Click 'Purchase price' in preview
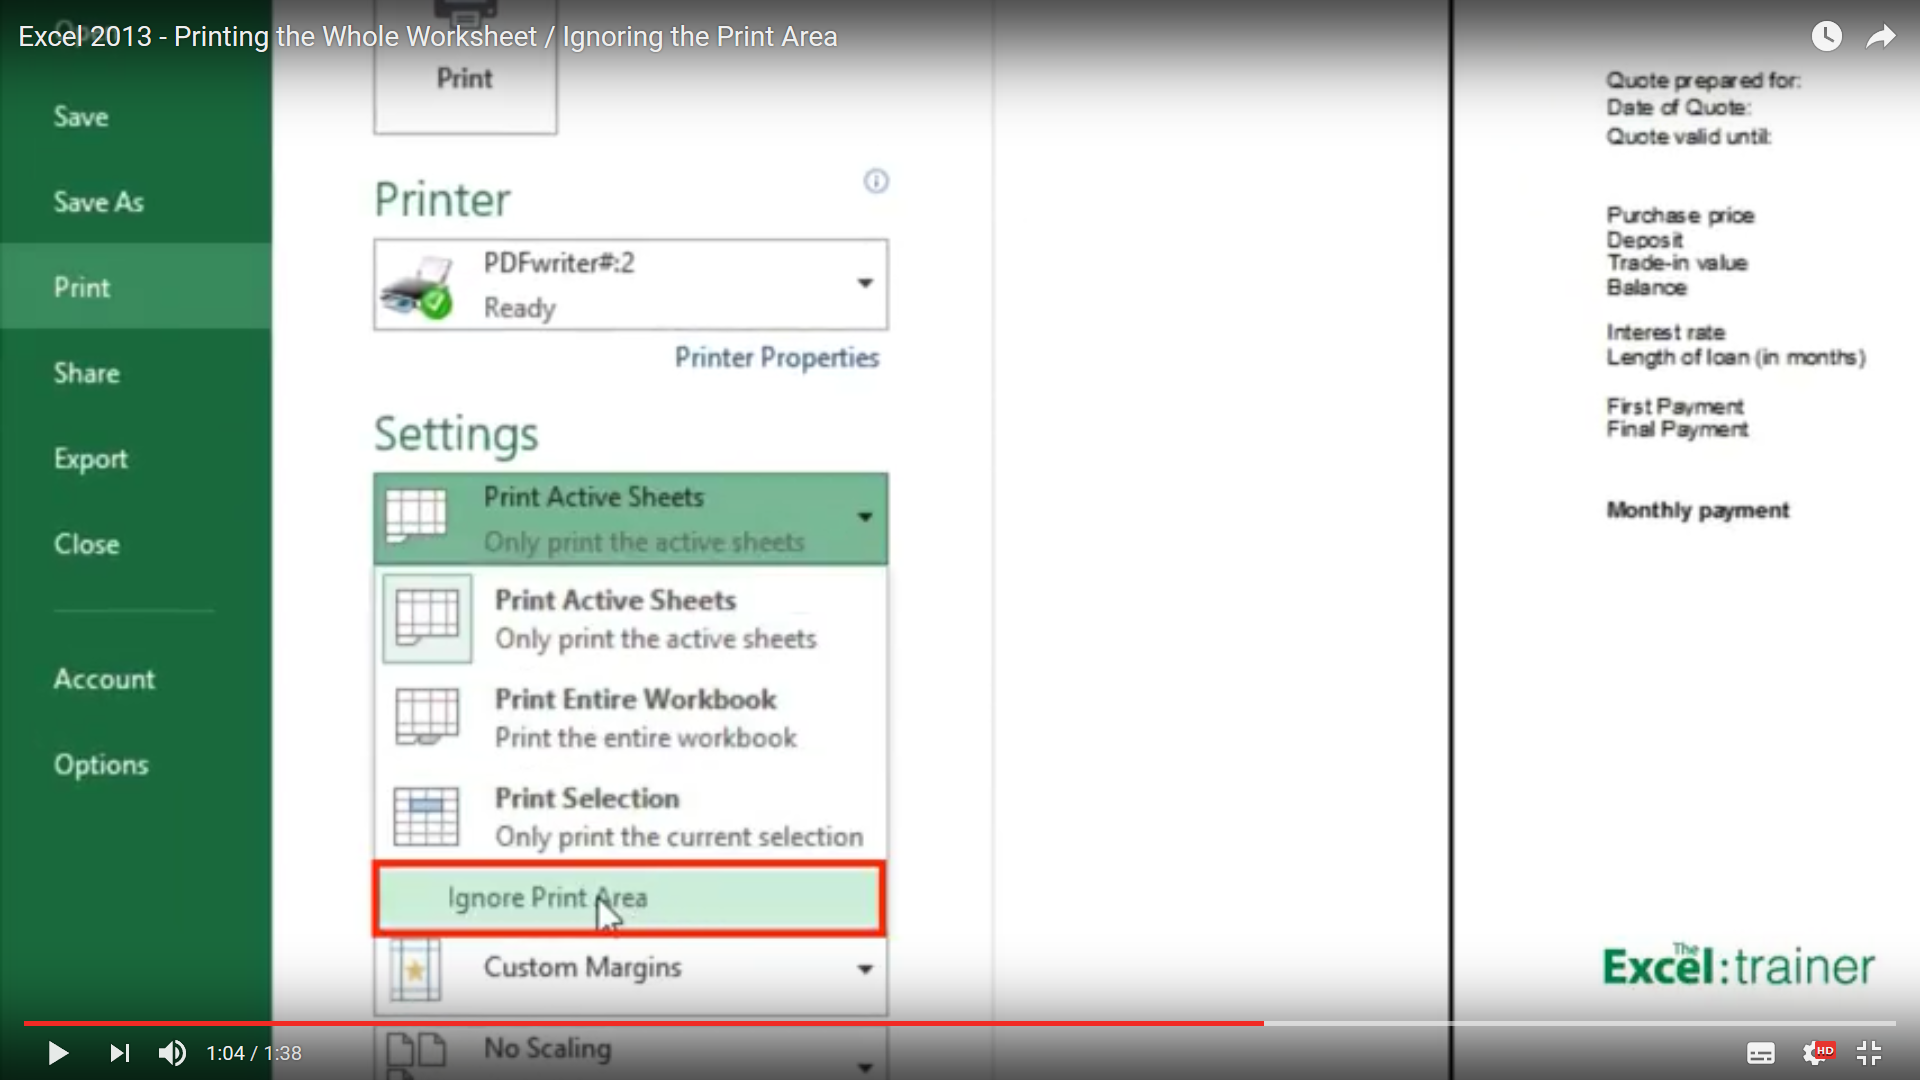Viewport: 1920px width, 1080px height. (1680, 215)
